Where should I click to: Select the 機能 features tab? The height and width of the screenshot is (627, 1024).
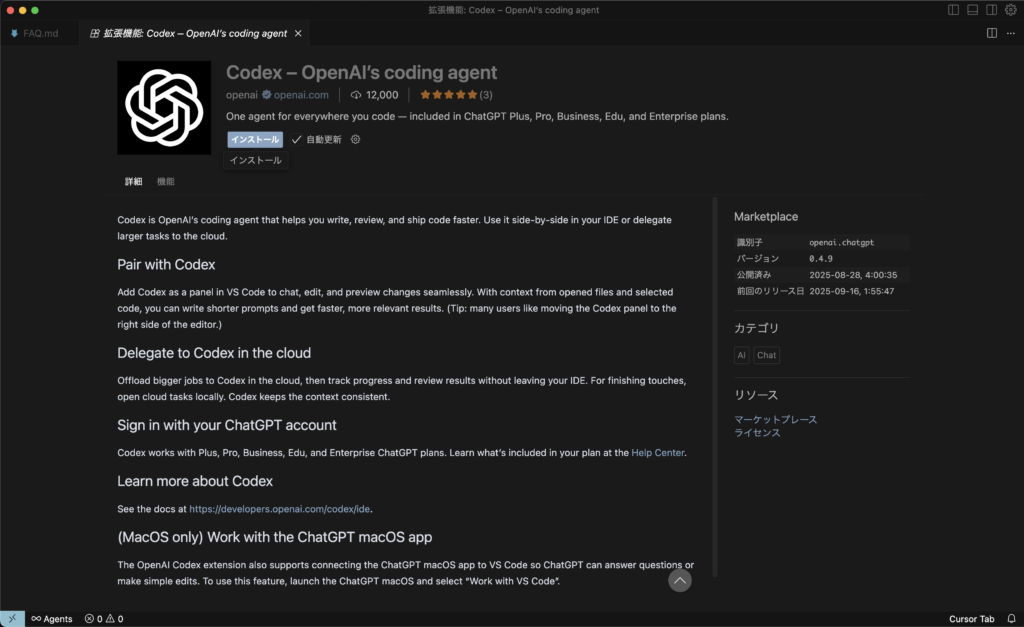click(x=166, y=182)
